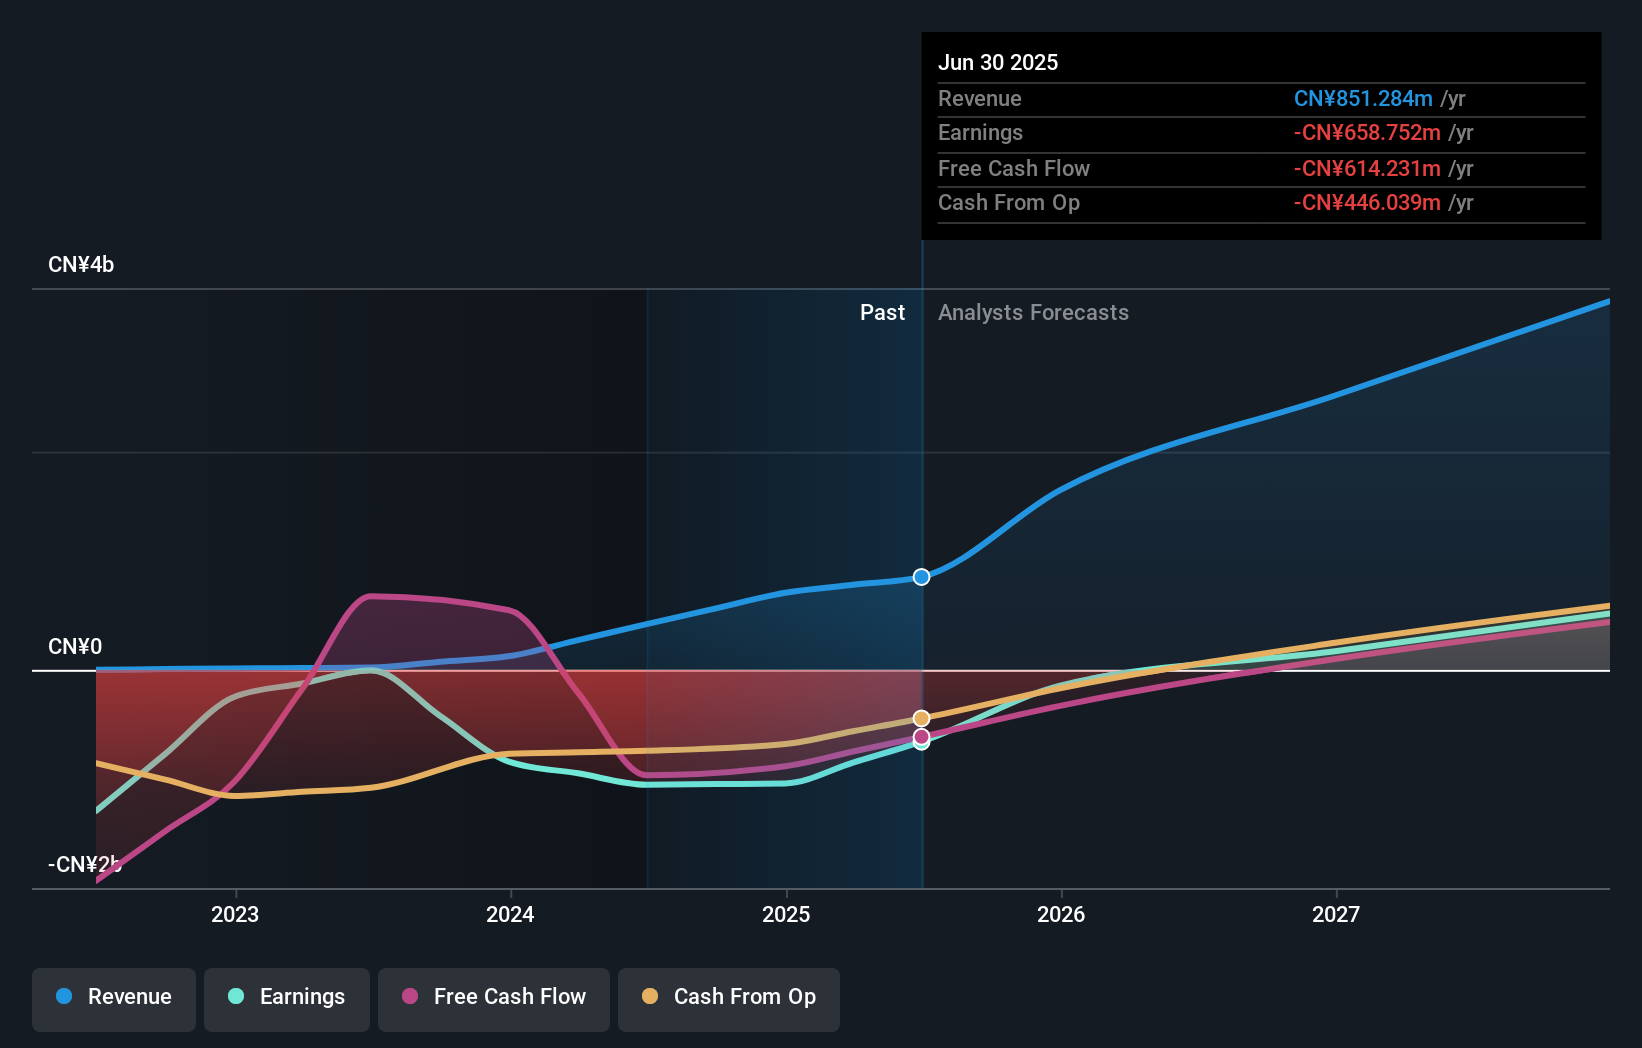Click the CN¥0 y-axis label

point(75,647)
